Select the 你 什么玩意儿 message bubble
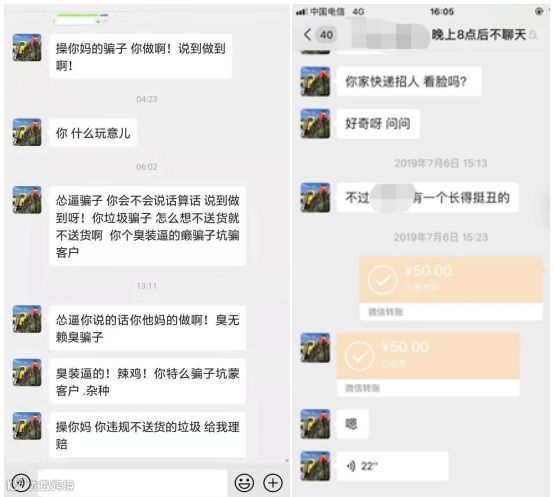Image resolution: width=554 pixels, height=497 pixels. pyautogui.click(x=93, y=133)
